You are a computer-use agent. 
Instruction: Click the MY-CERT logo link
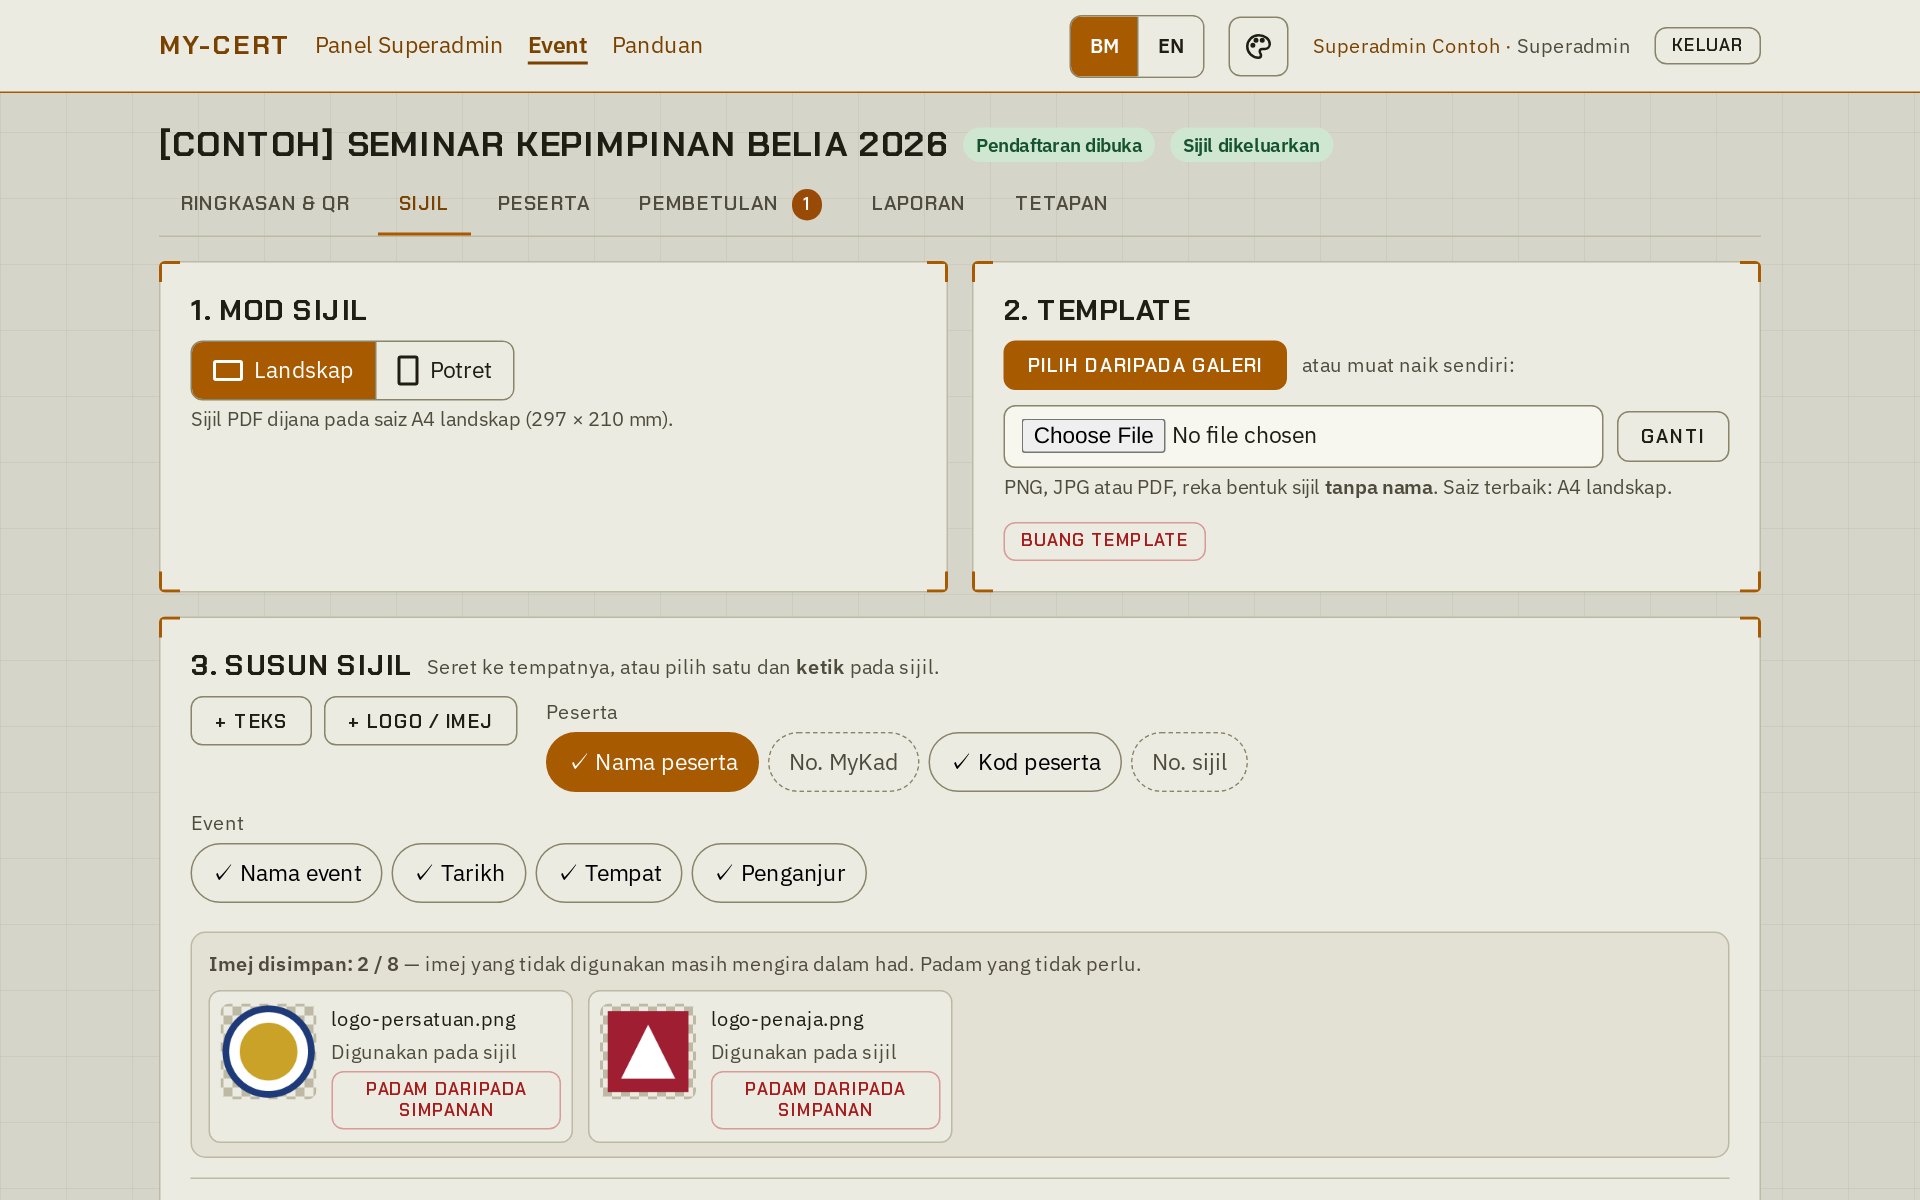pos(224,46)
